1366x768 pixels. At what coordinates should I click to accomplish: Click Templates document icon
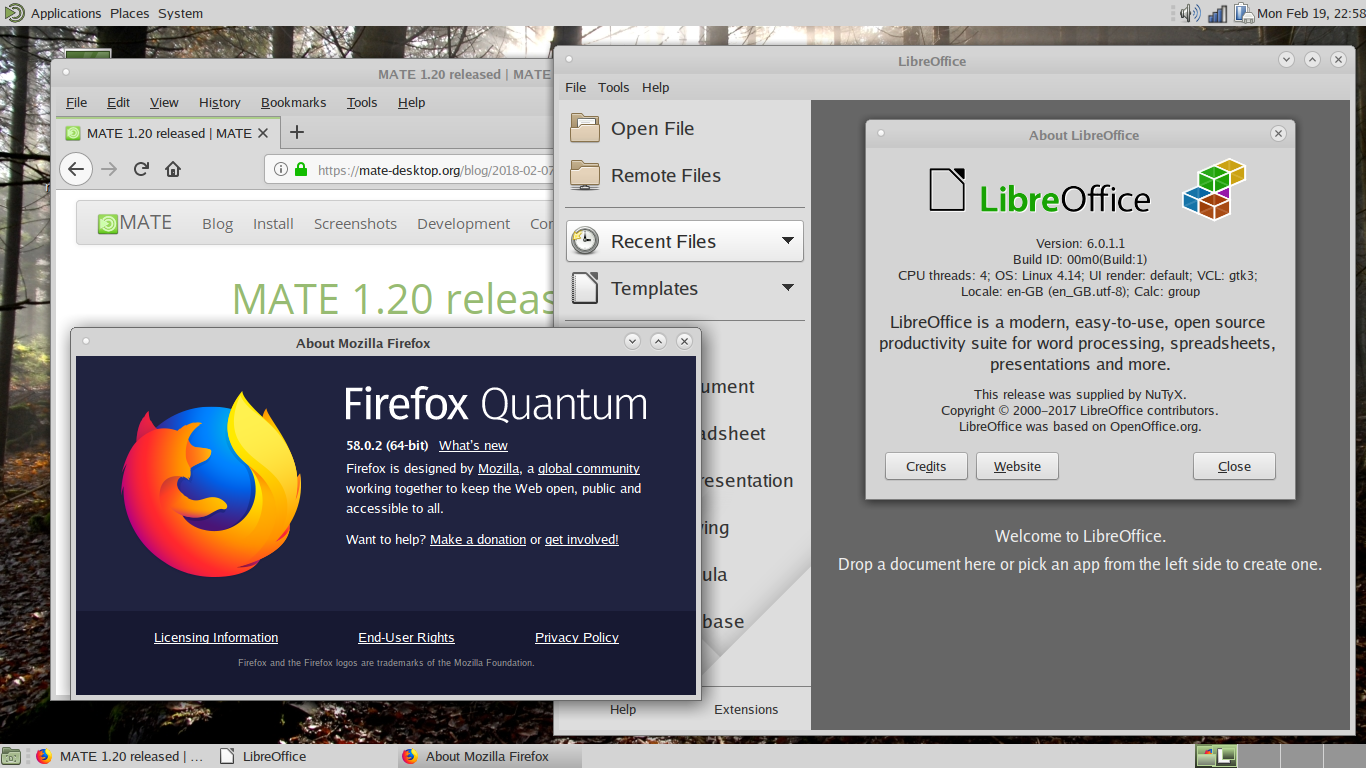coord(585,288)
